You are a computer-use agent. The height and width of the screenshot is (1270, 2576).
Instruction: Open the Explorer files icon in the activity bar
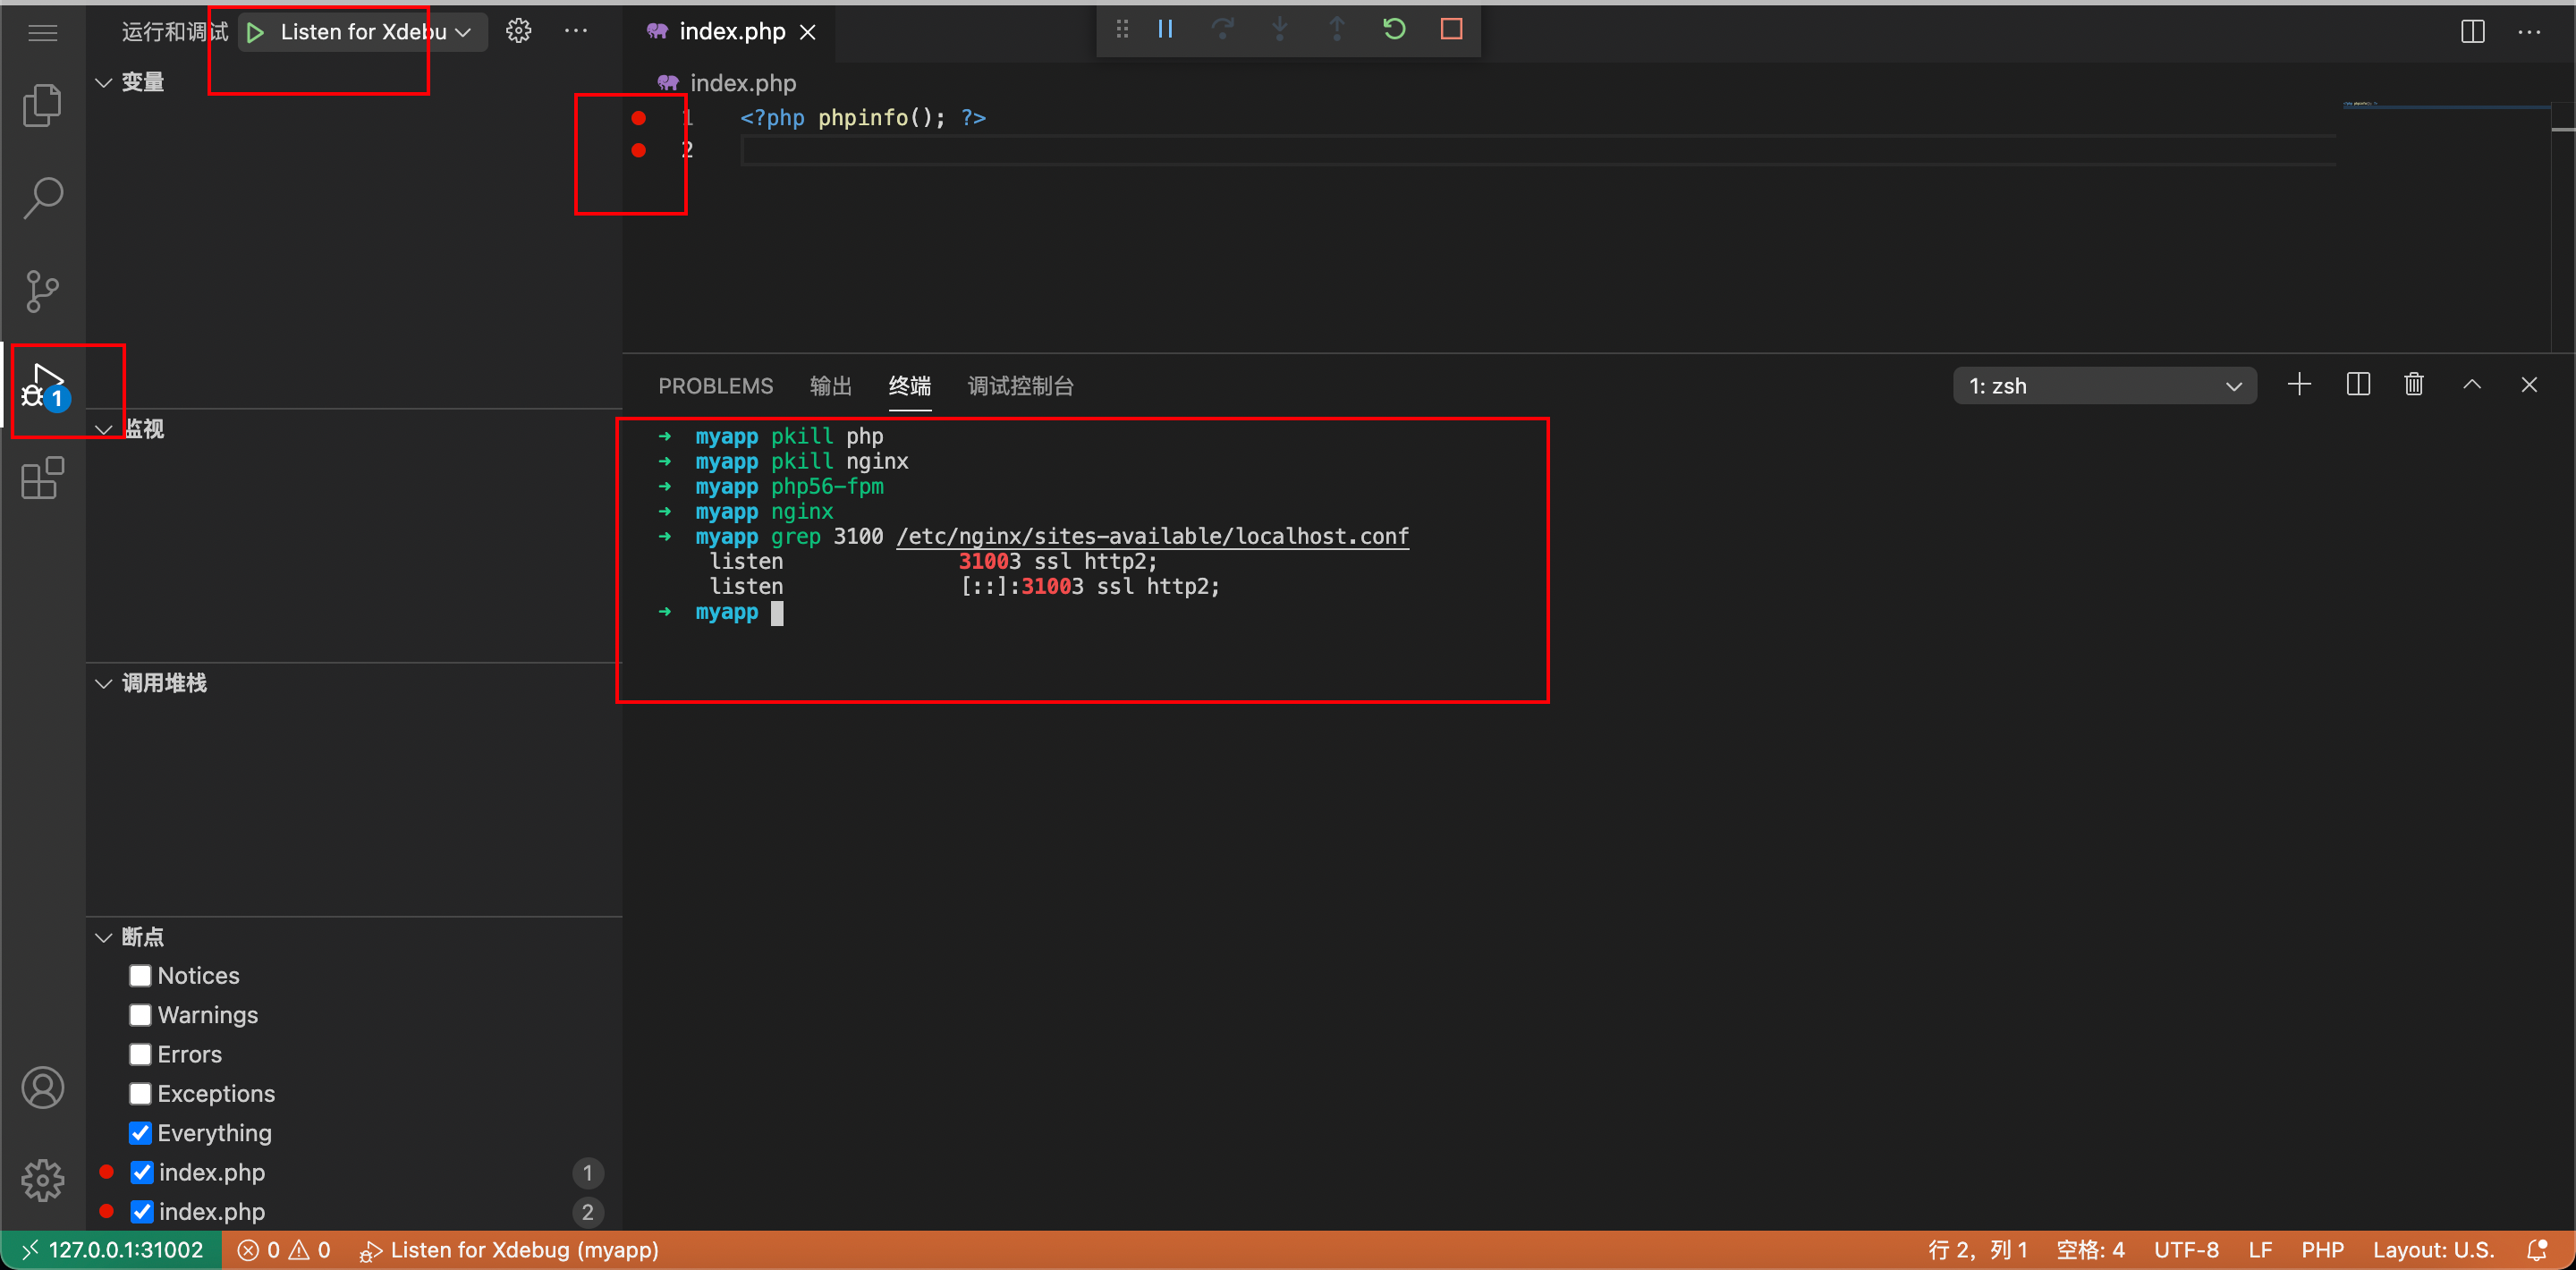(x=42, y=105)
